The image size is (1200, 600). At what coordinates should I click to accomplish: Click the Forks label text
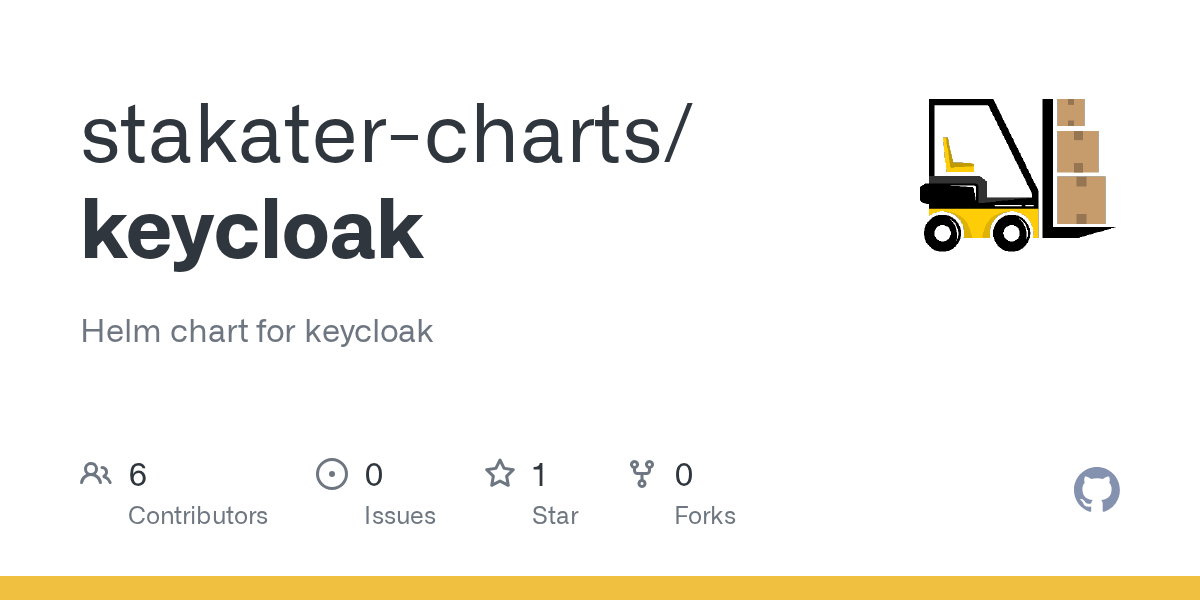[x=705, y=516]
